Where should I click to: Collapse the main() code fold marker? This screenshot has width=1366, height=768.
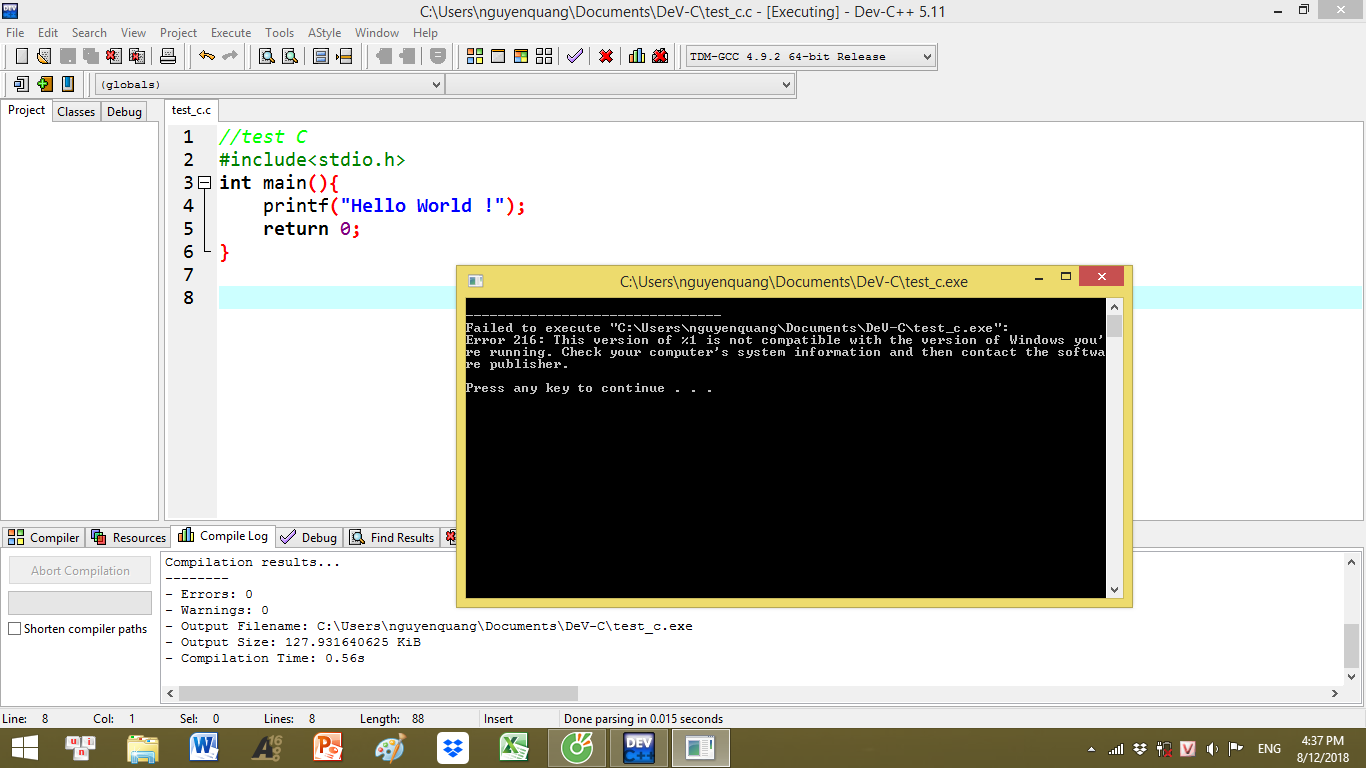tap(204, 183)
